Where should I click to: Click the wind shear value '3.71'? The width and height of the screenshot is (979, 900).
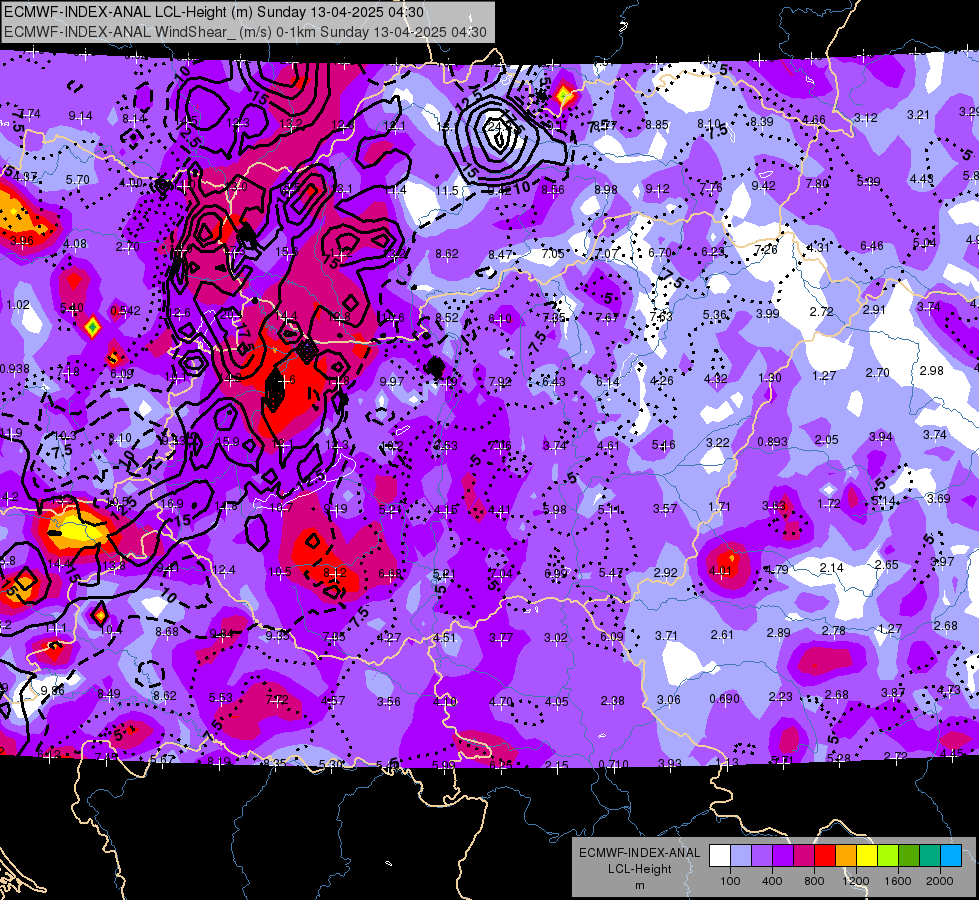(666, 635)
